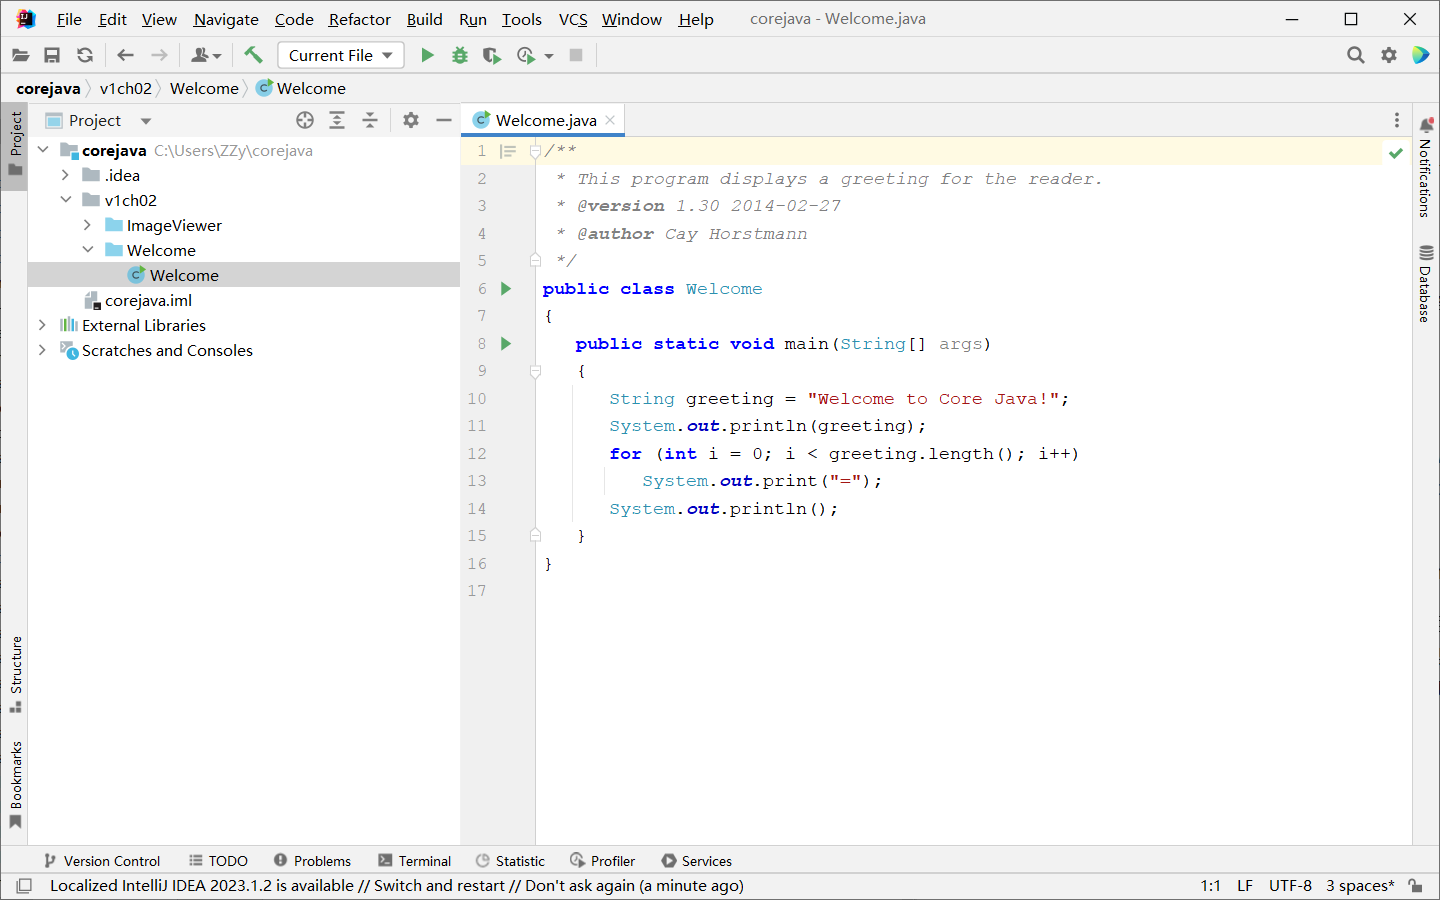1440x900 pixels.
Task: Collapse the v1ch02 folder node
Action: (x=65, y=200)
